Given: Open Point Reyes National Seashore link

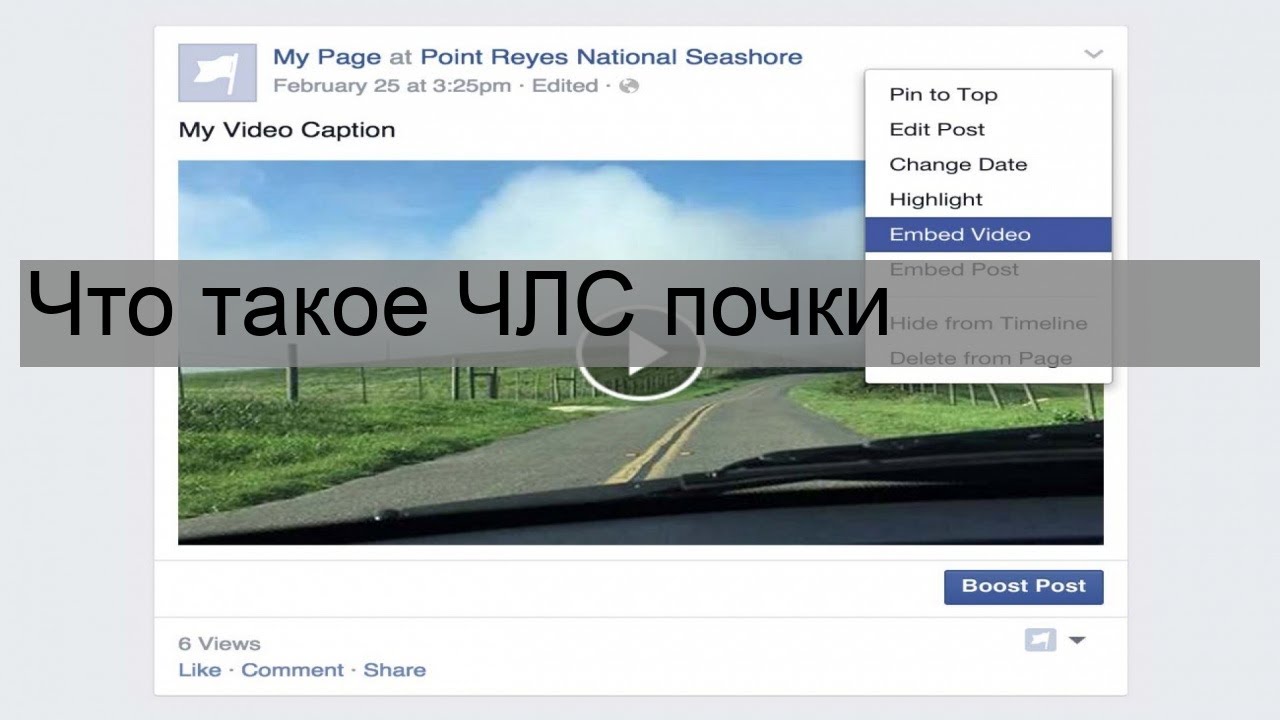Looking at the screenshot, I should point(611,57).
